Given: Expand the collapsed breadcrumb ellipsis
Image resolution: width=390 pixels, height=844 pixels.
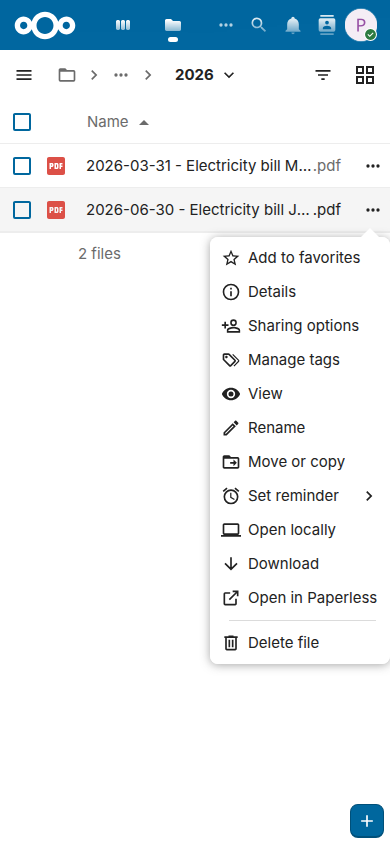Looking at the screenshot, I should point(121,75).
